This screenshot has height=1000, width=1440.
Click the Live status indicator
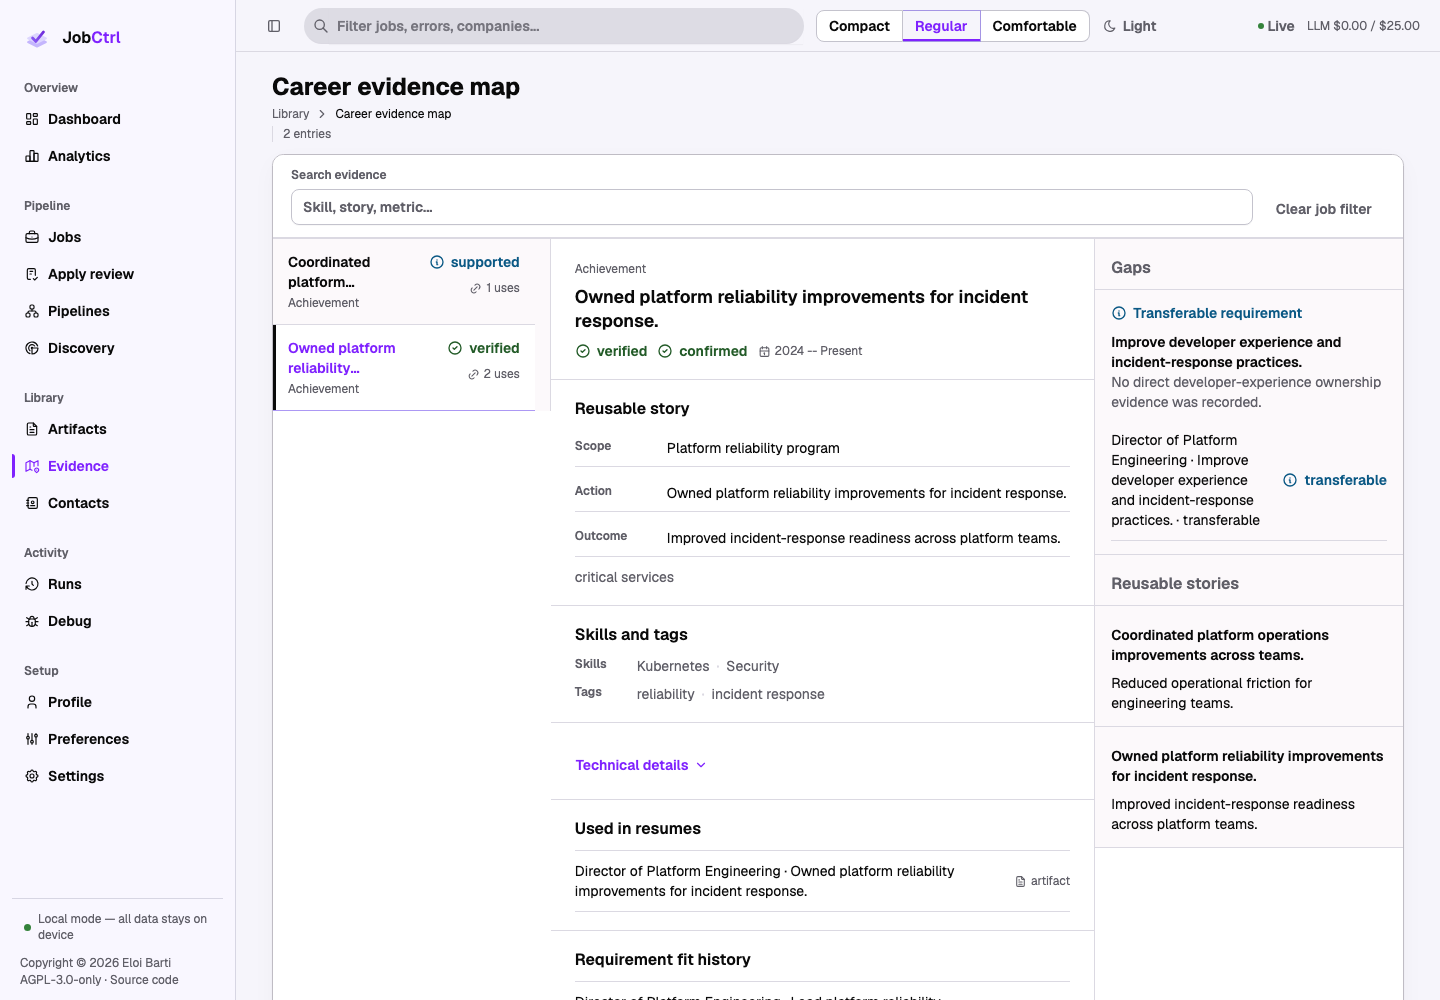1276,26
